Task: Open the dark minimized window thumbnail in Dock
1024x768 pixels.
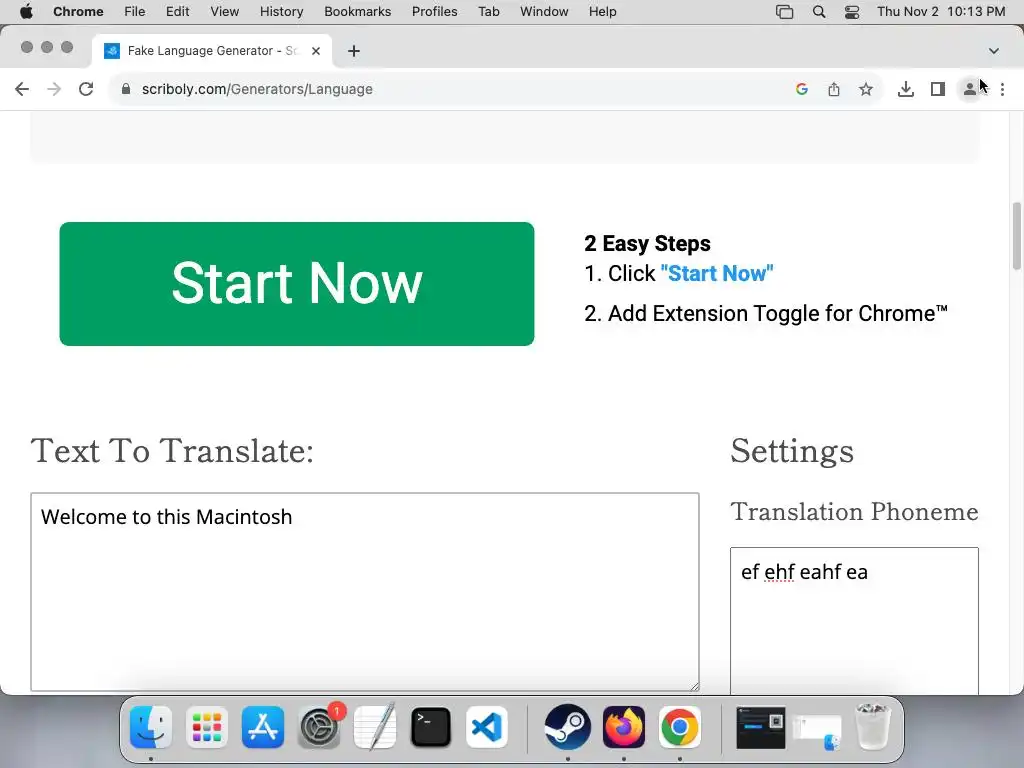Action: click(x=761, y=728)
